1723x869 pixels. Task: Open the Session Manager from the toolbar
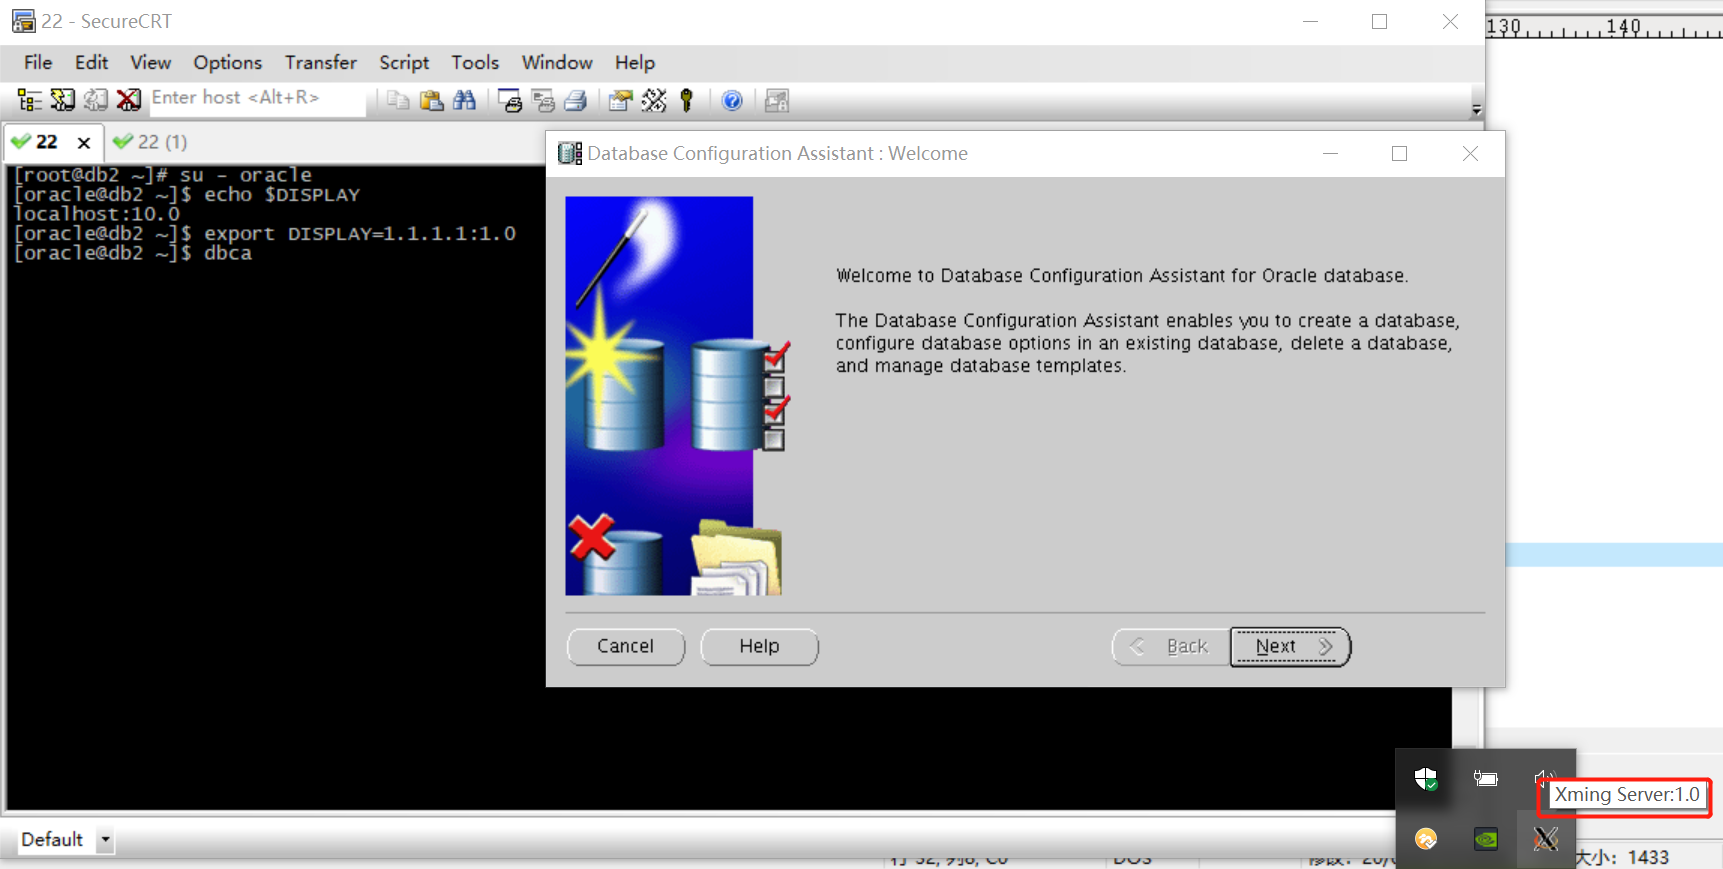pyautogui.click(x=30, y=100)
